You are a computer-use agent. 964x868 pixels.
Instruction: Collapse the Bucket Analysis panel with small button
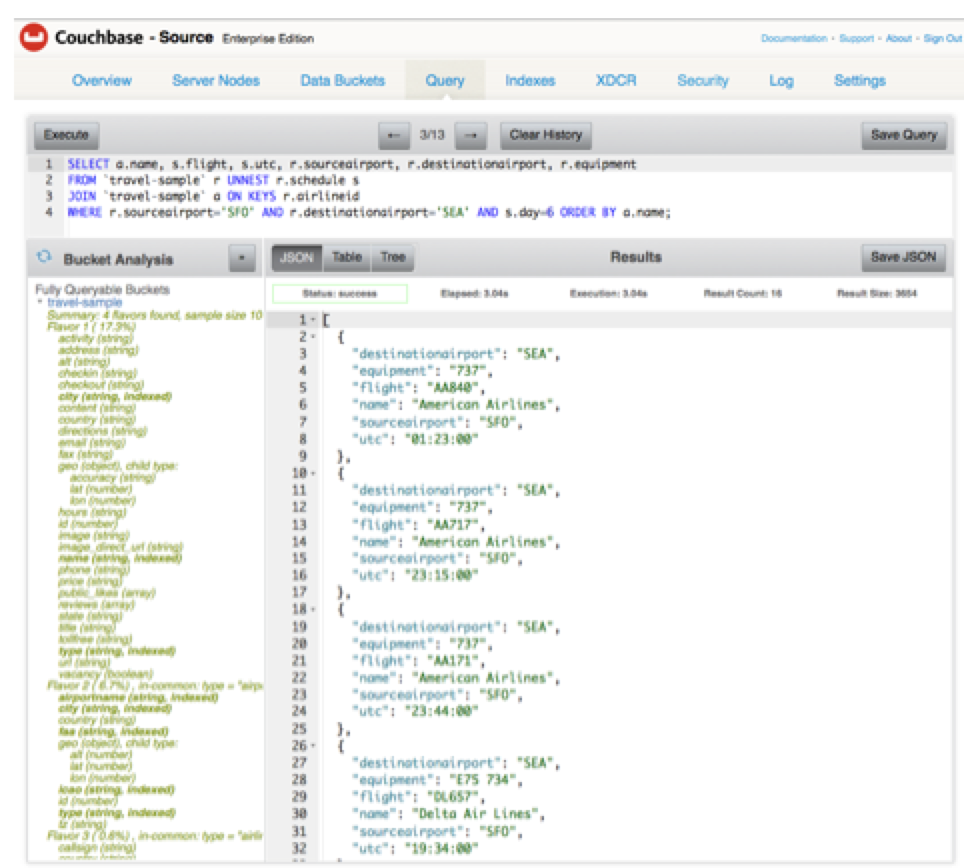[241, 258]
